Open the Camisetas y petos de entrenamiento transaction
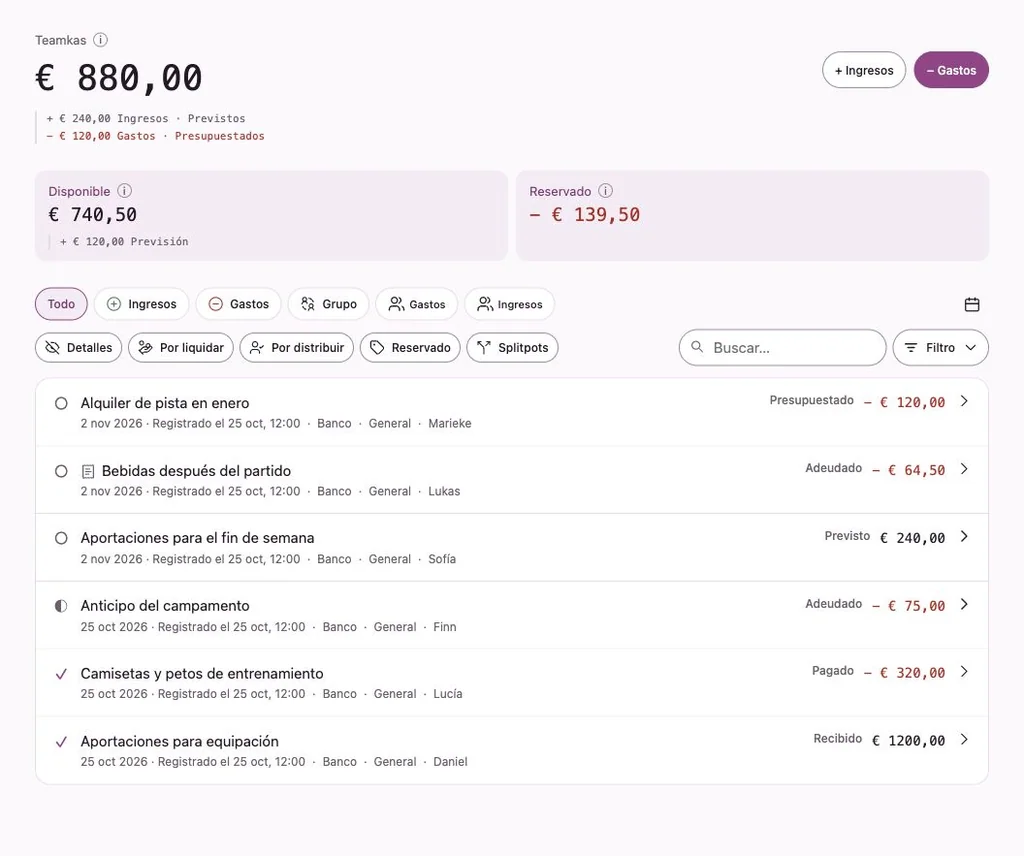The image size is (1024, 856). click(x=512, y=682)
